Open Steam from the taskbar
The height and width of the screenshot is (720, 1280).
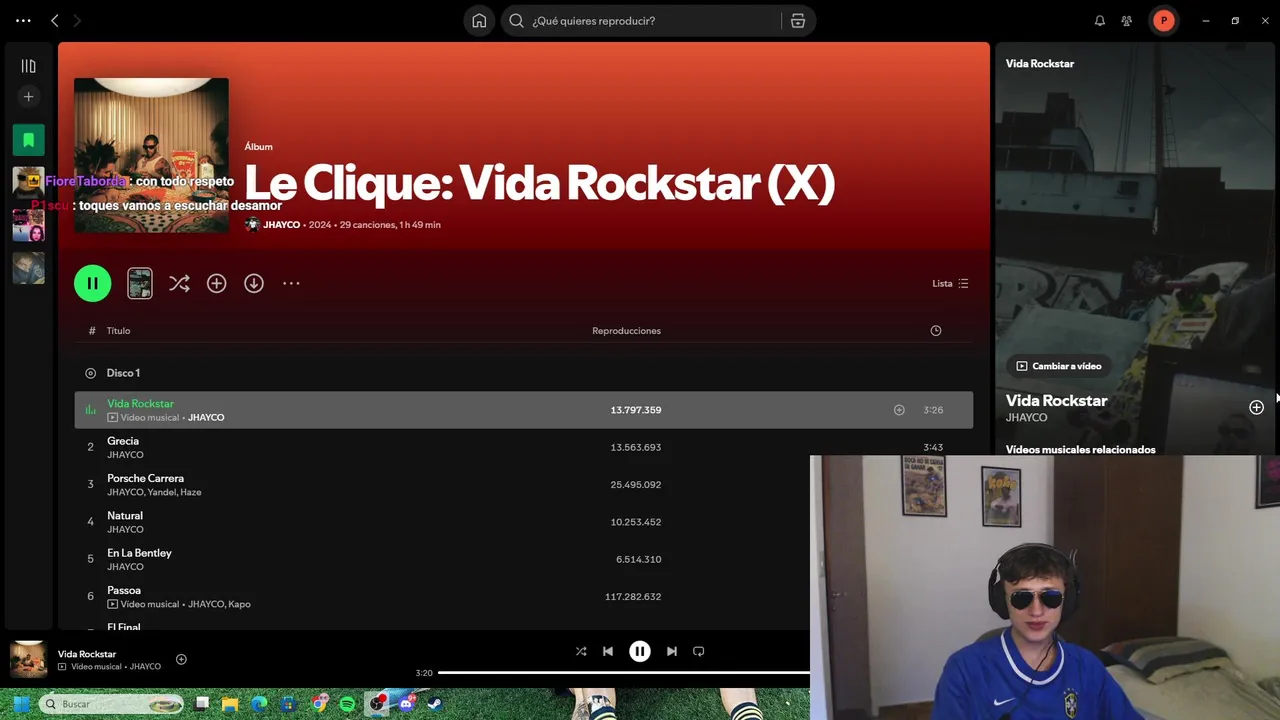tap(435, 704)
